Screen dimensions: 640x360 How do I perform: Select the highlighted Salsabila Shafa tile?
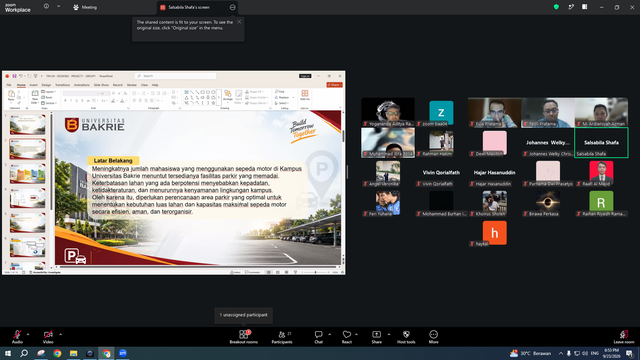[x=601, y=142]
